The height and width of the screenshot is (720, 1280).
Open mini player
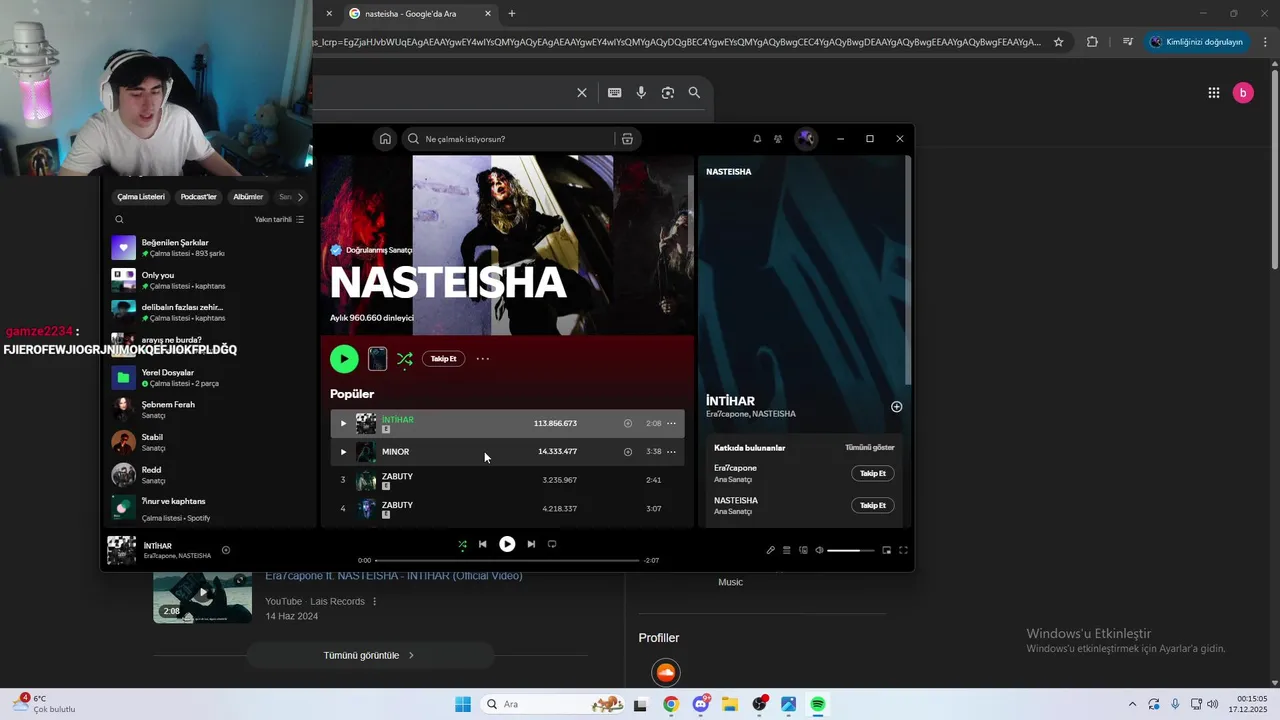click(886, 550)
